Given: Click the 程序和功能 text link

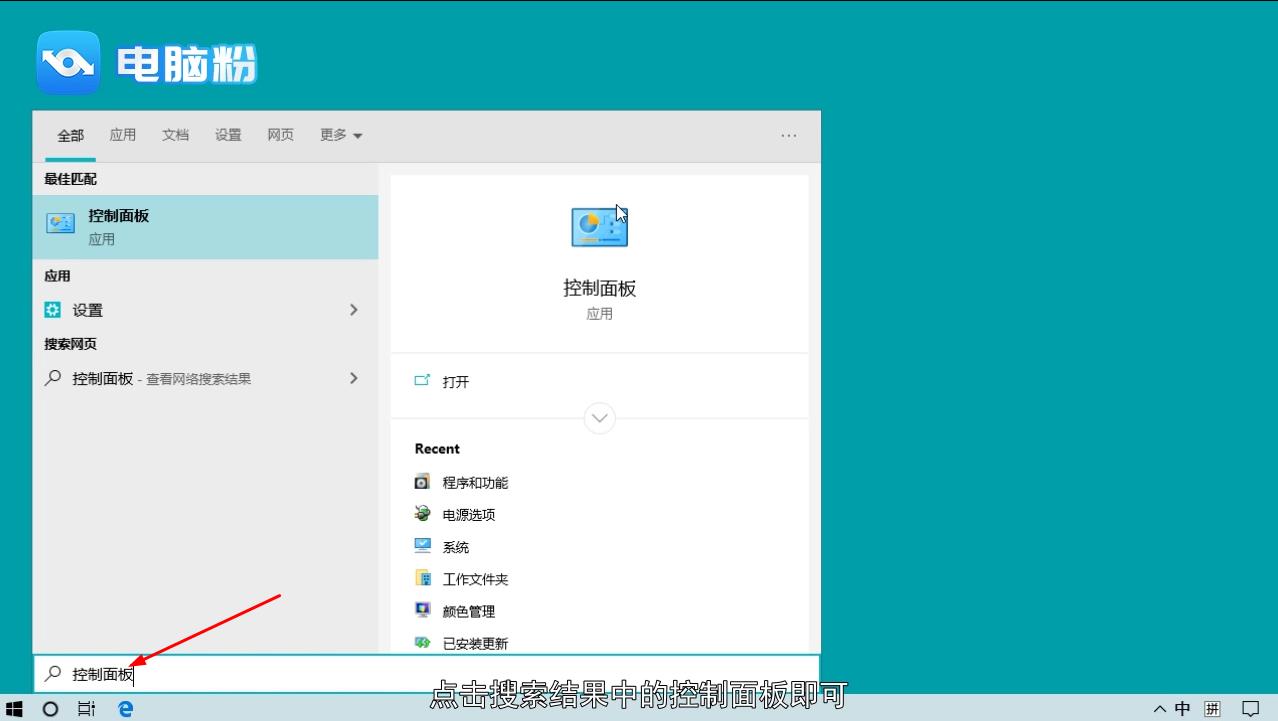Looking at the screenshot, I should (475, 483).
